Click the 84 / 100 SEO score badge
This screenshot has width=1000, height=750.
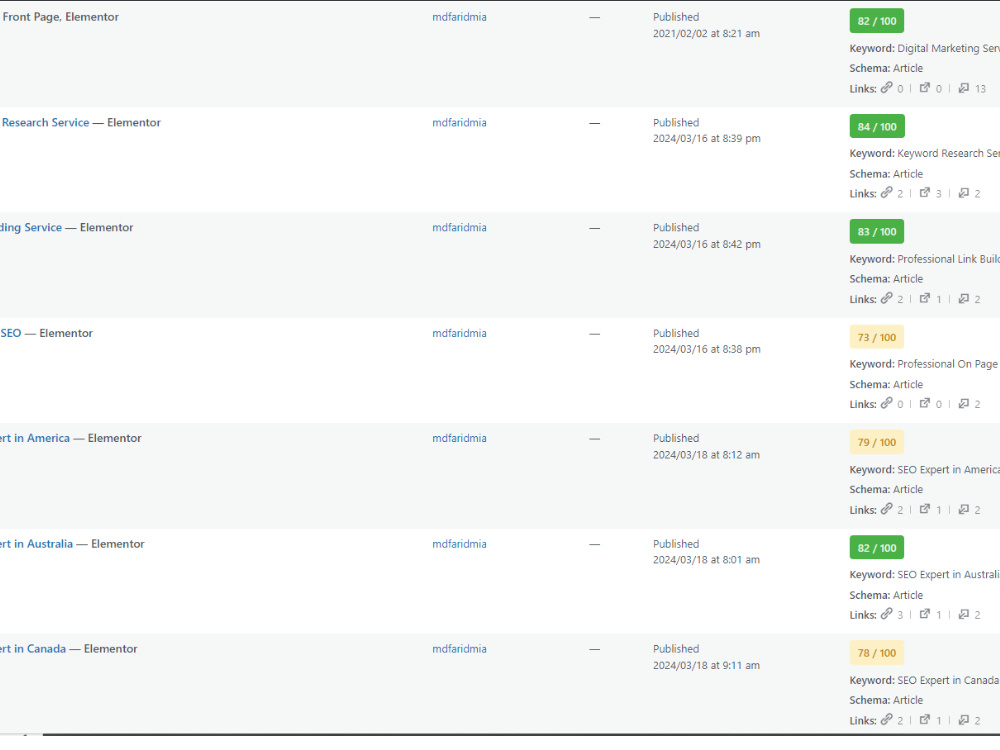click(x=876, y=126)
